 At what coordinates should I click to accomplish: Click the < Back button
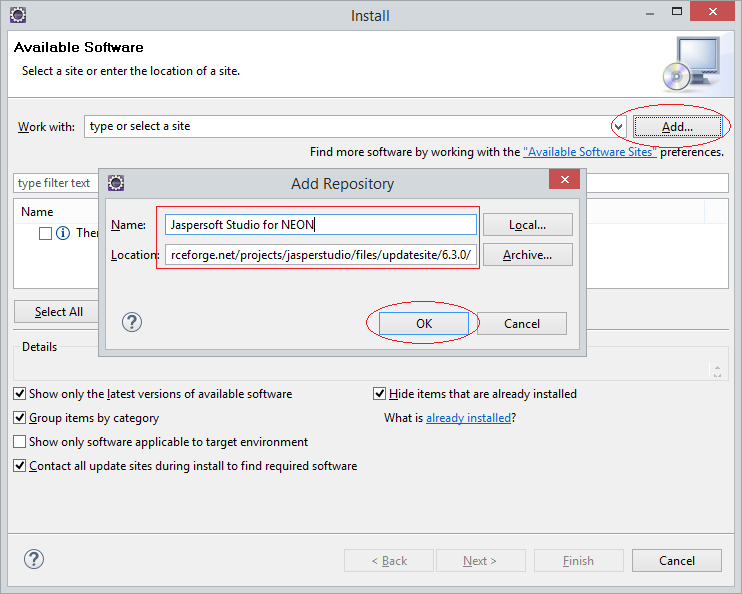389,561
